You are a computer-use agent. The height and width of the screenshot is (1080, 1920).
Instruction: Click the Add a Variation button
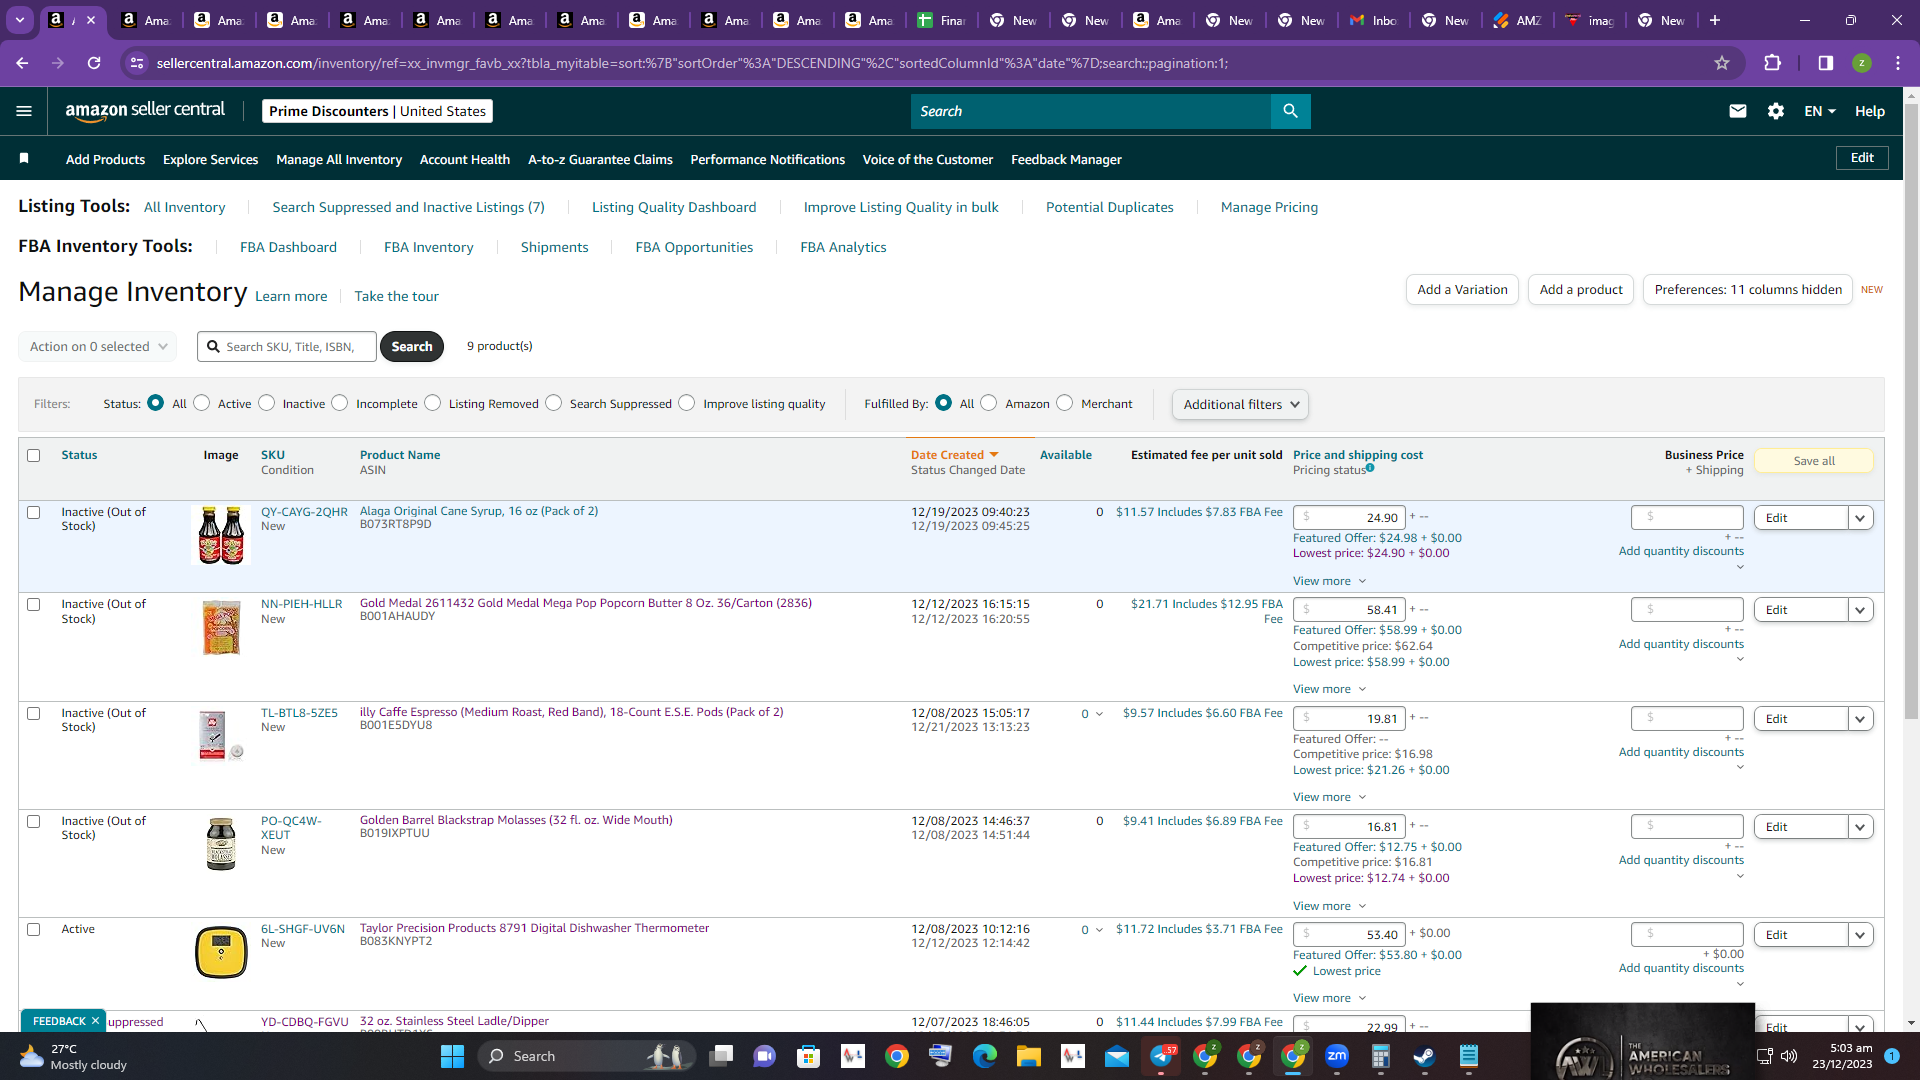pos(1462,290)
